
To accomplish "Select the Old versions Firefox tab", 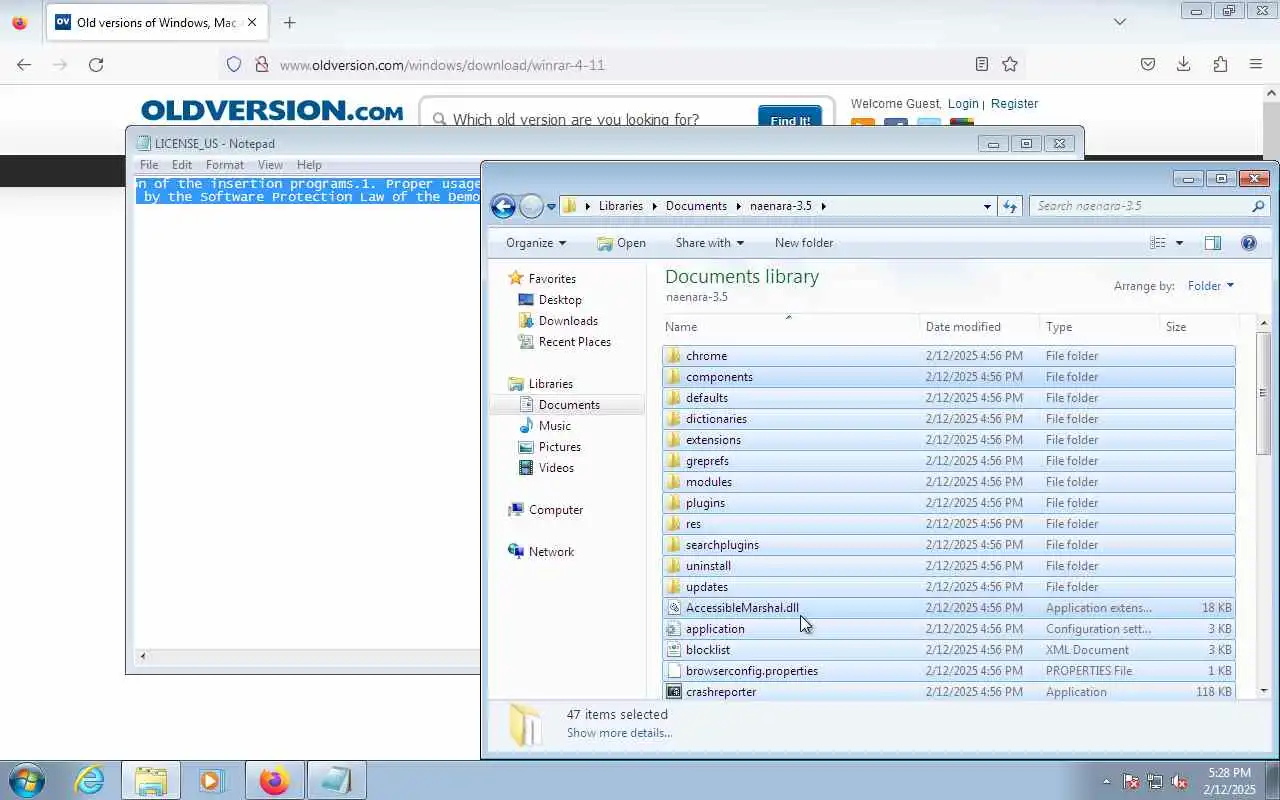I will pyautogui.click(x=157, y=22).
